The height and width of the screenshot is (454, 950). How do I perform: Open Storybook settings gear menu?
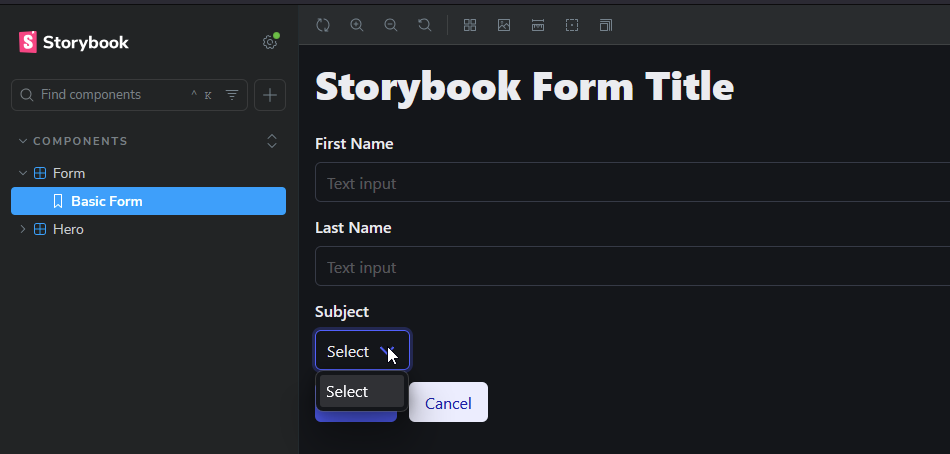270,42
